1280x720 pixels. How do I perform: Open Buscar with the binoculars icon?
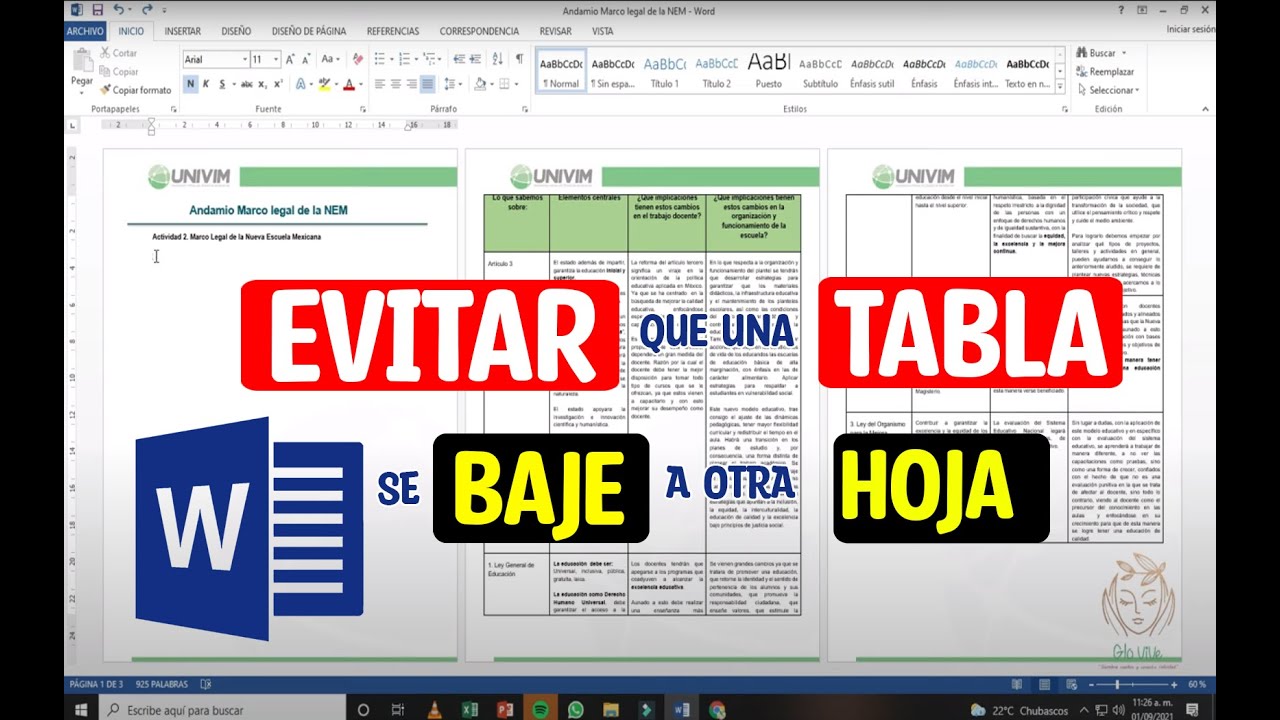(1082, 52)
